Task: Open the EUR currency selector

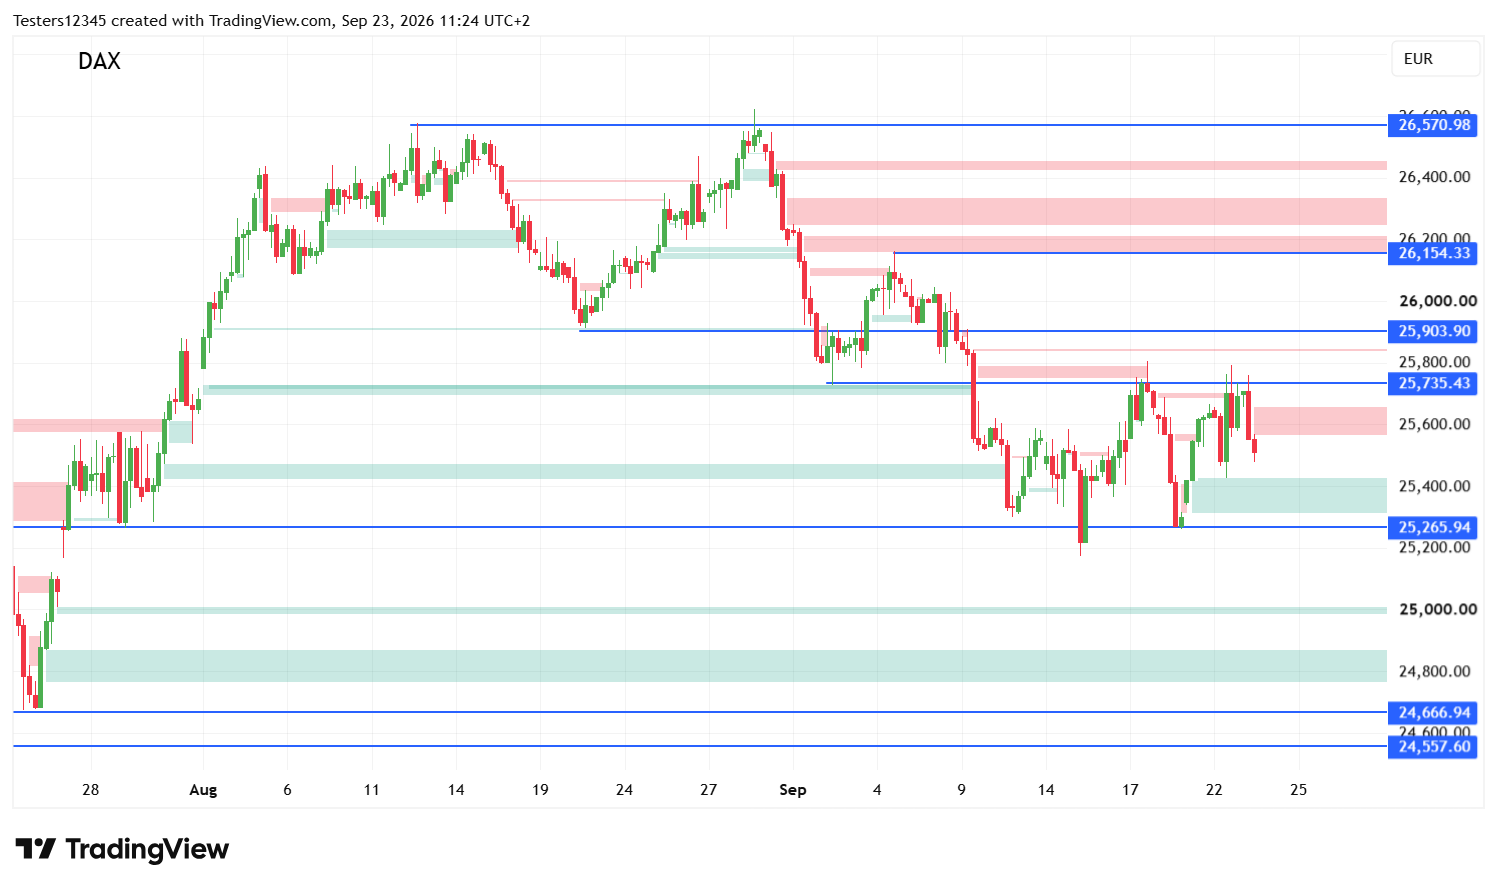Action: click(x=1435, y=59)
